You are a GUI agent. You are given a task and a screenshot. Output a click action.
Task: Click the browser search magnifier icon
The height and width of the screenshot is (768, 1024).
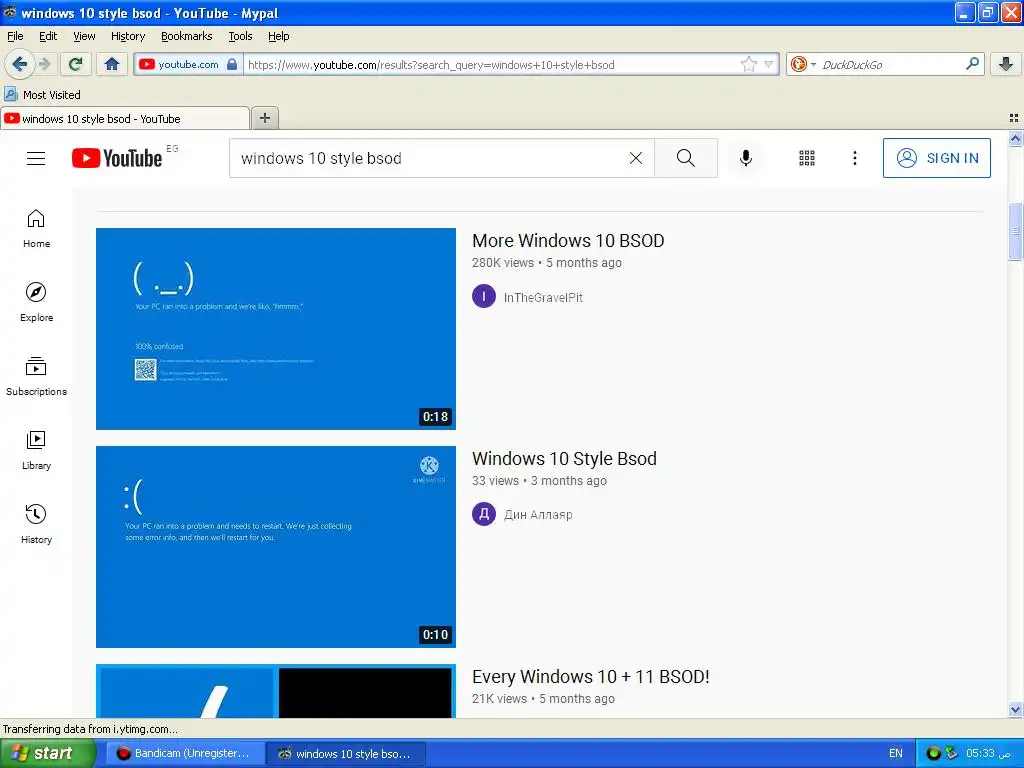click(972, 64)
